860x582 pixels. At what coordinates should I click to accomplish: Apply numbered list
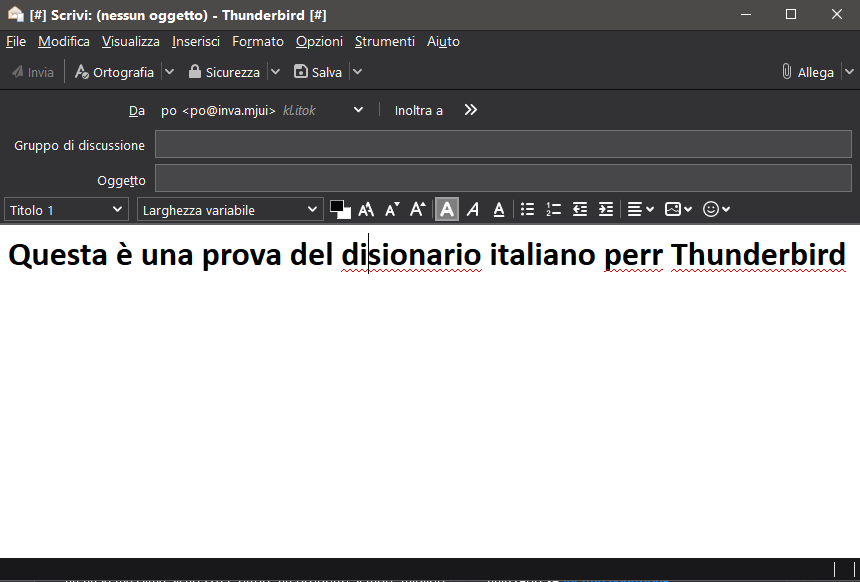pyautogui.click(x=553, y=210)
